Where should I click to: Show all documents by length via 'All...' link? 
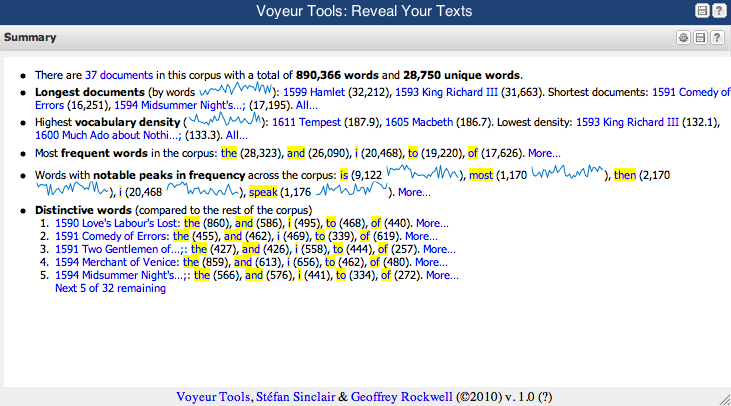306,105
